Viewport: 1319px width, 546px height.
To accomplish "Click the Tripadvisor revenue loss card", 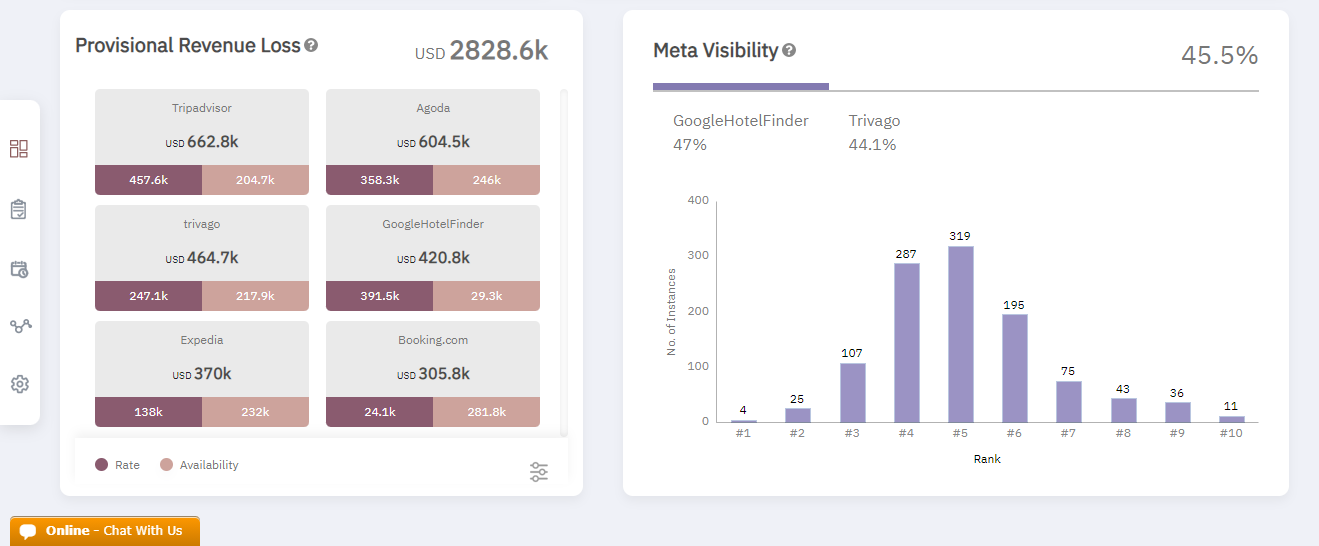I will (x=202, y=127).
